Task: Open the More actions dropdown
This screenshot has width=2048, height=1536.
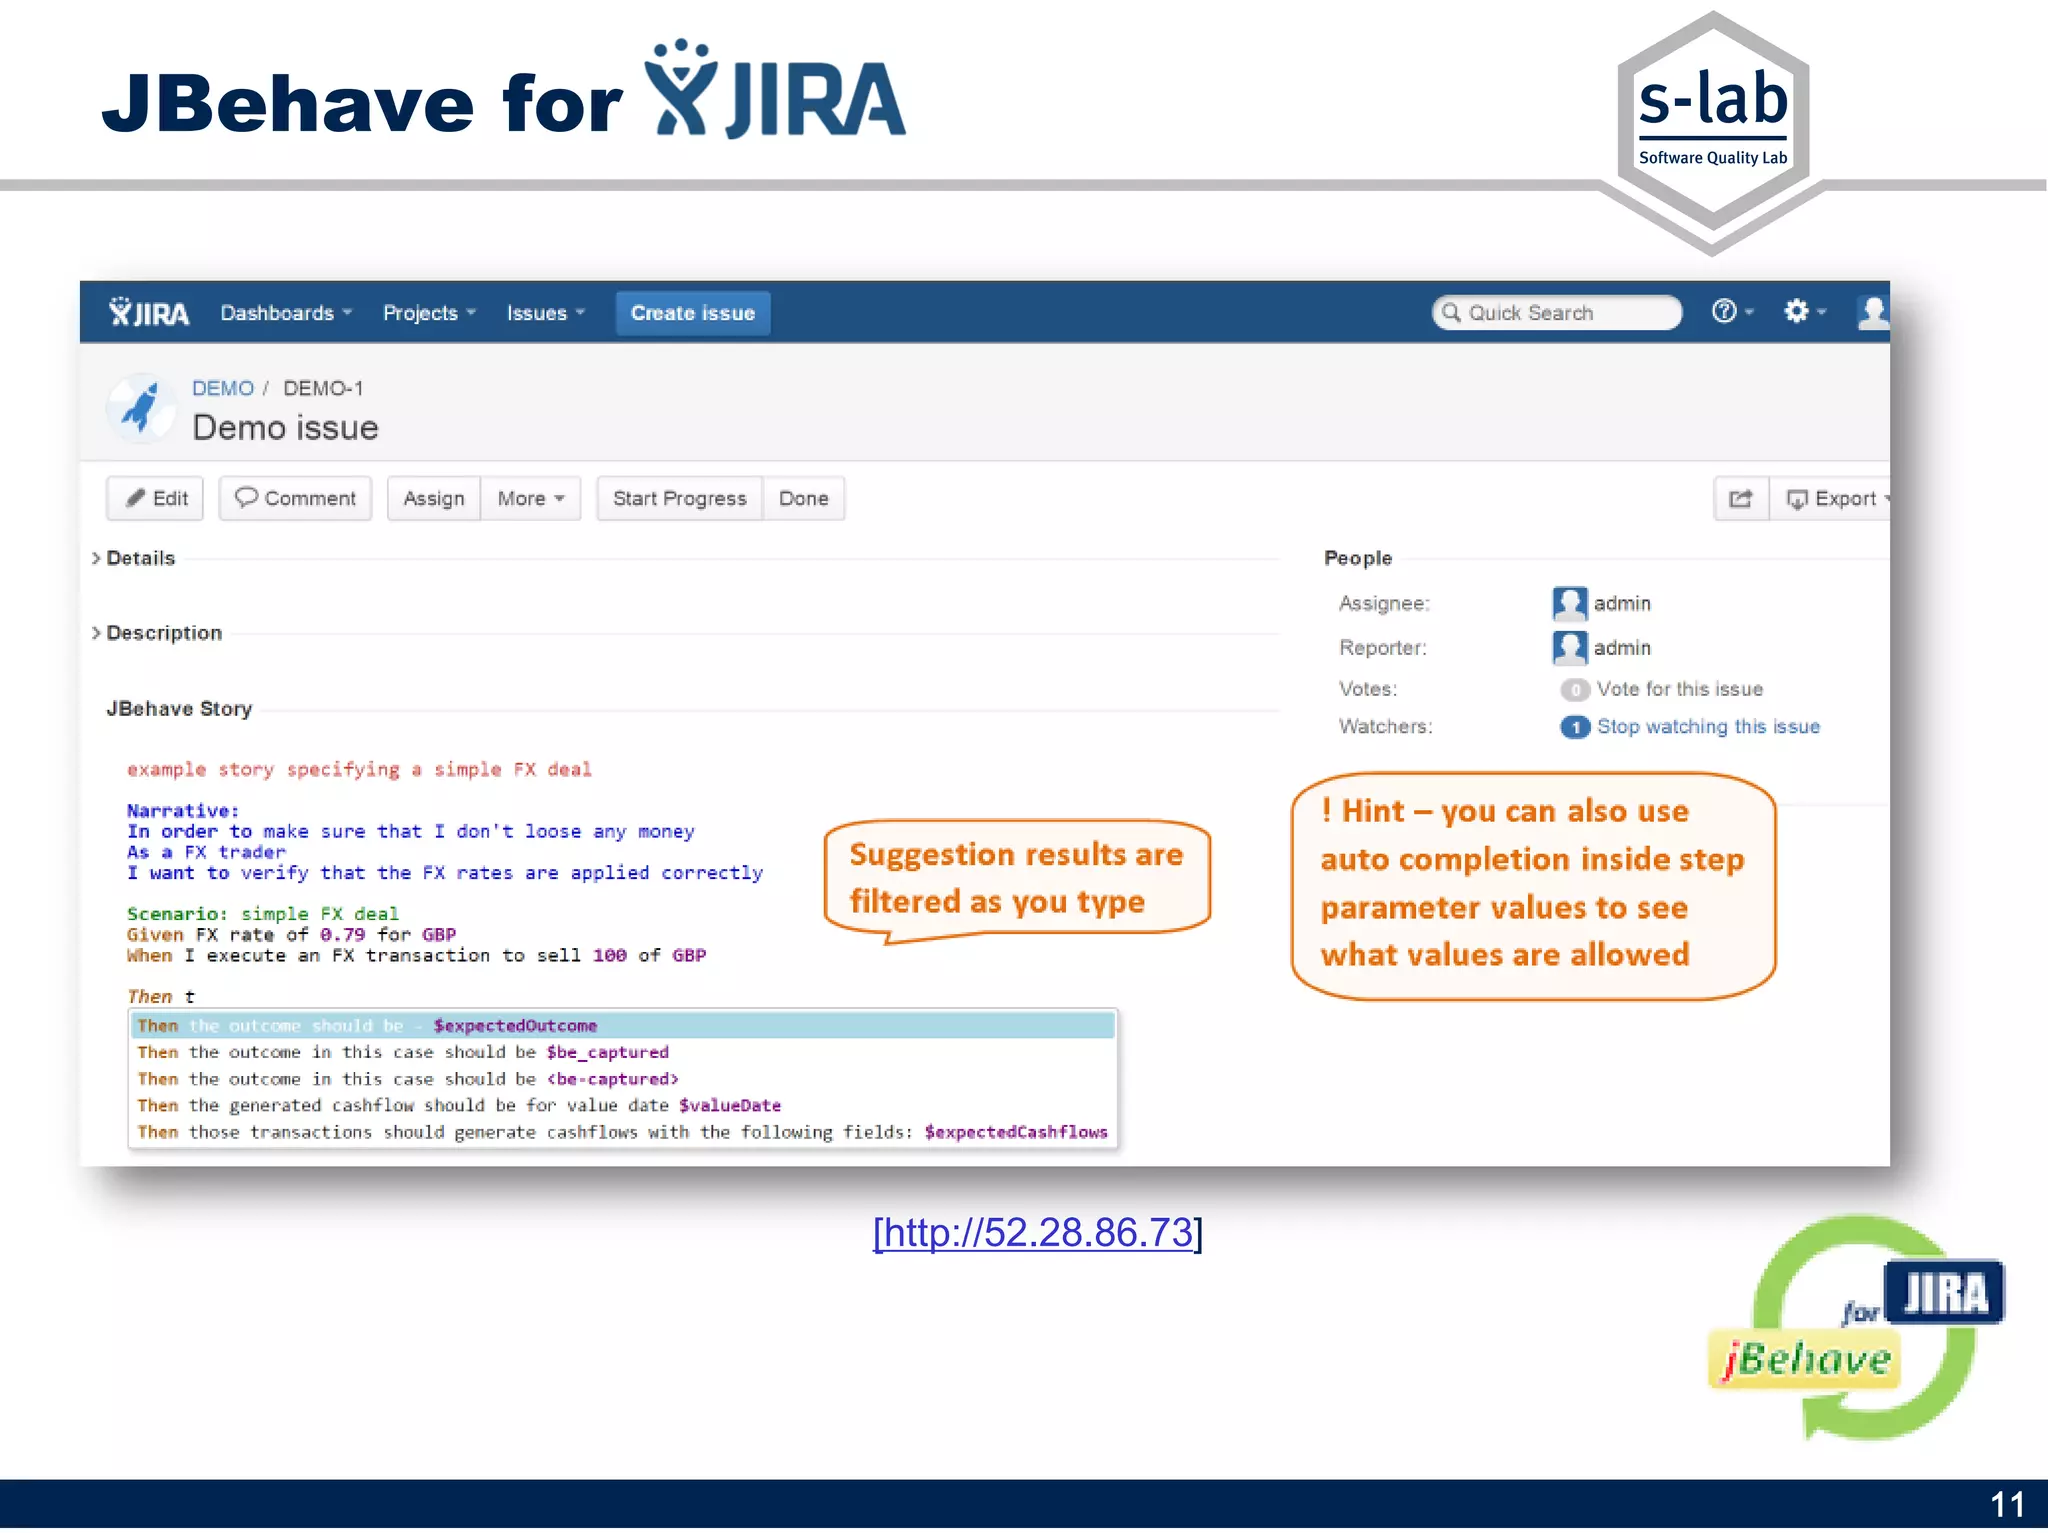Action: click(x=531, y=499)
